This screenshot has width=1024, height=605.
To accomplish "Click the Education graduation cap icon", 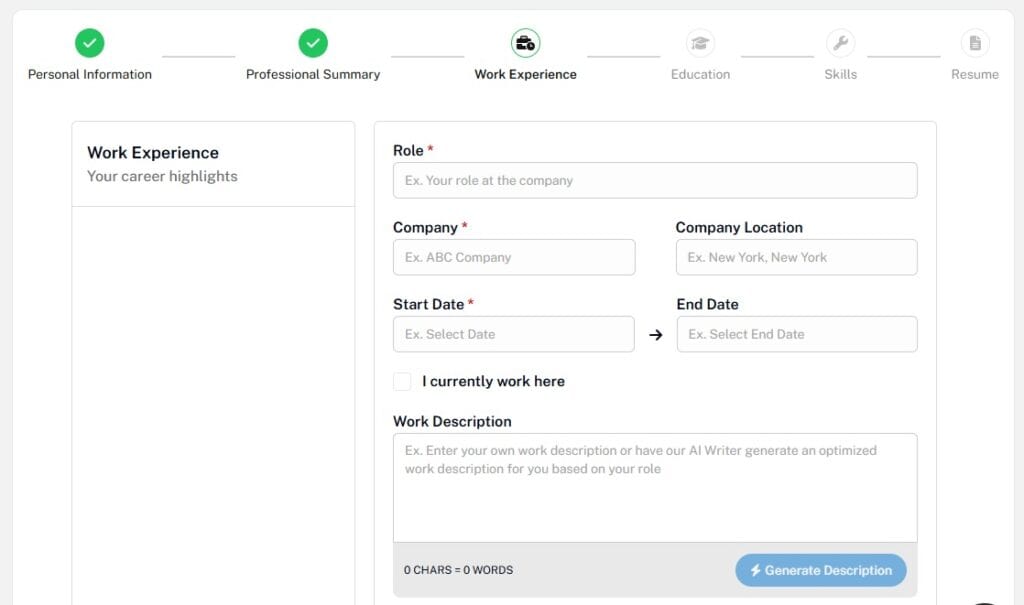I will tap(700, 43).
